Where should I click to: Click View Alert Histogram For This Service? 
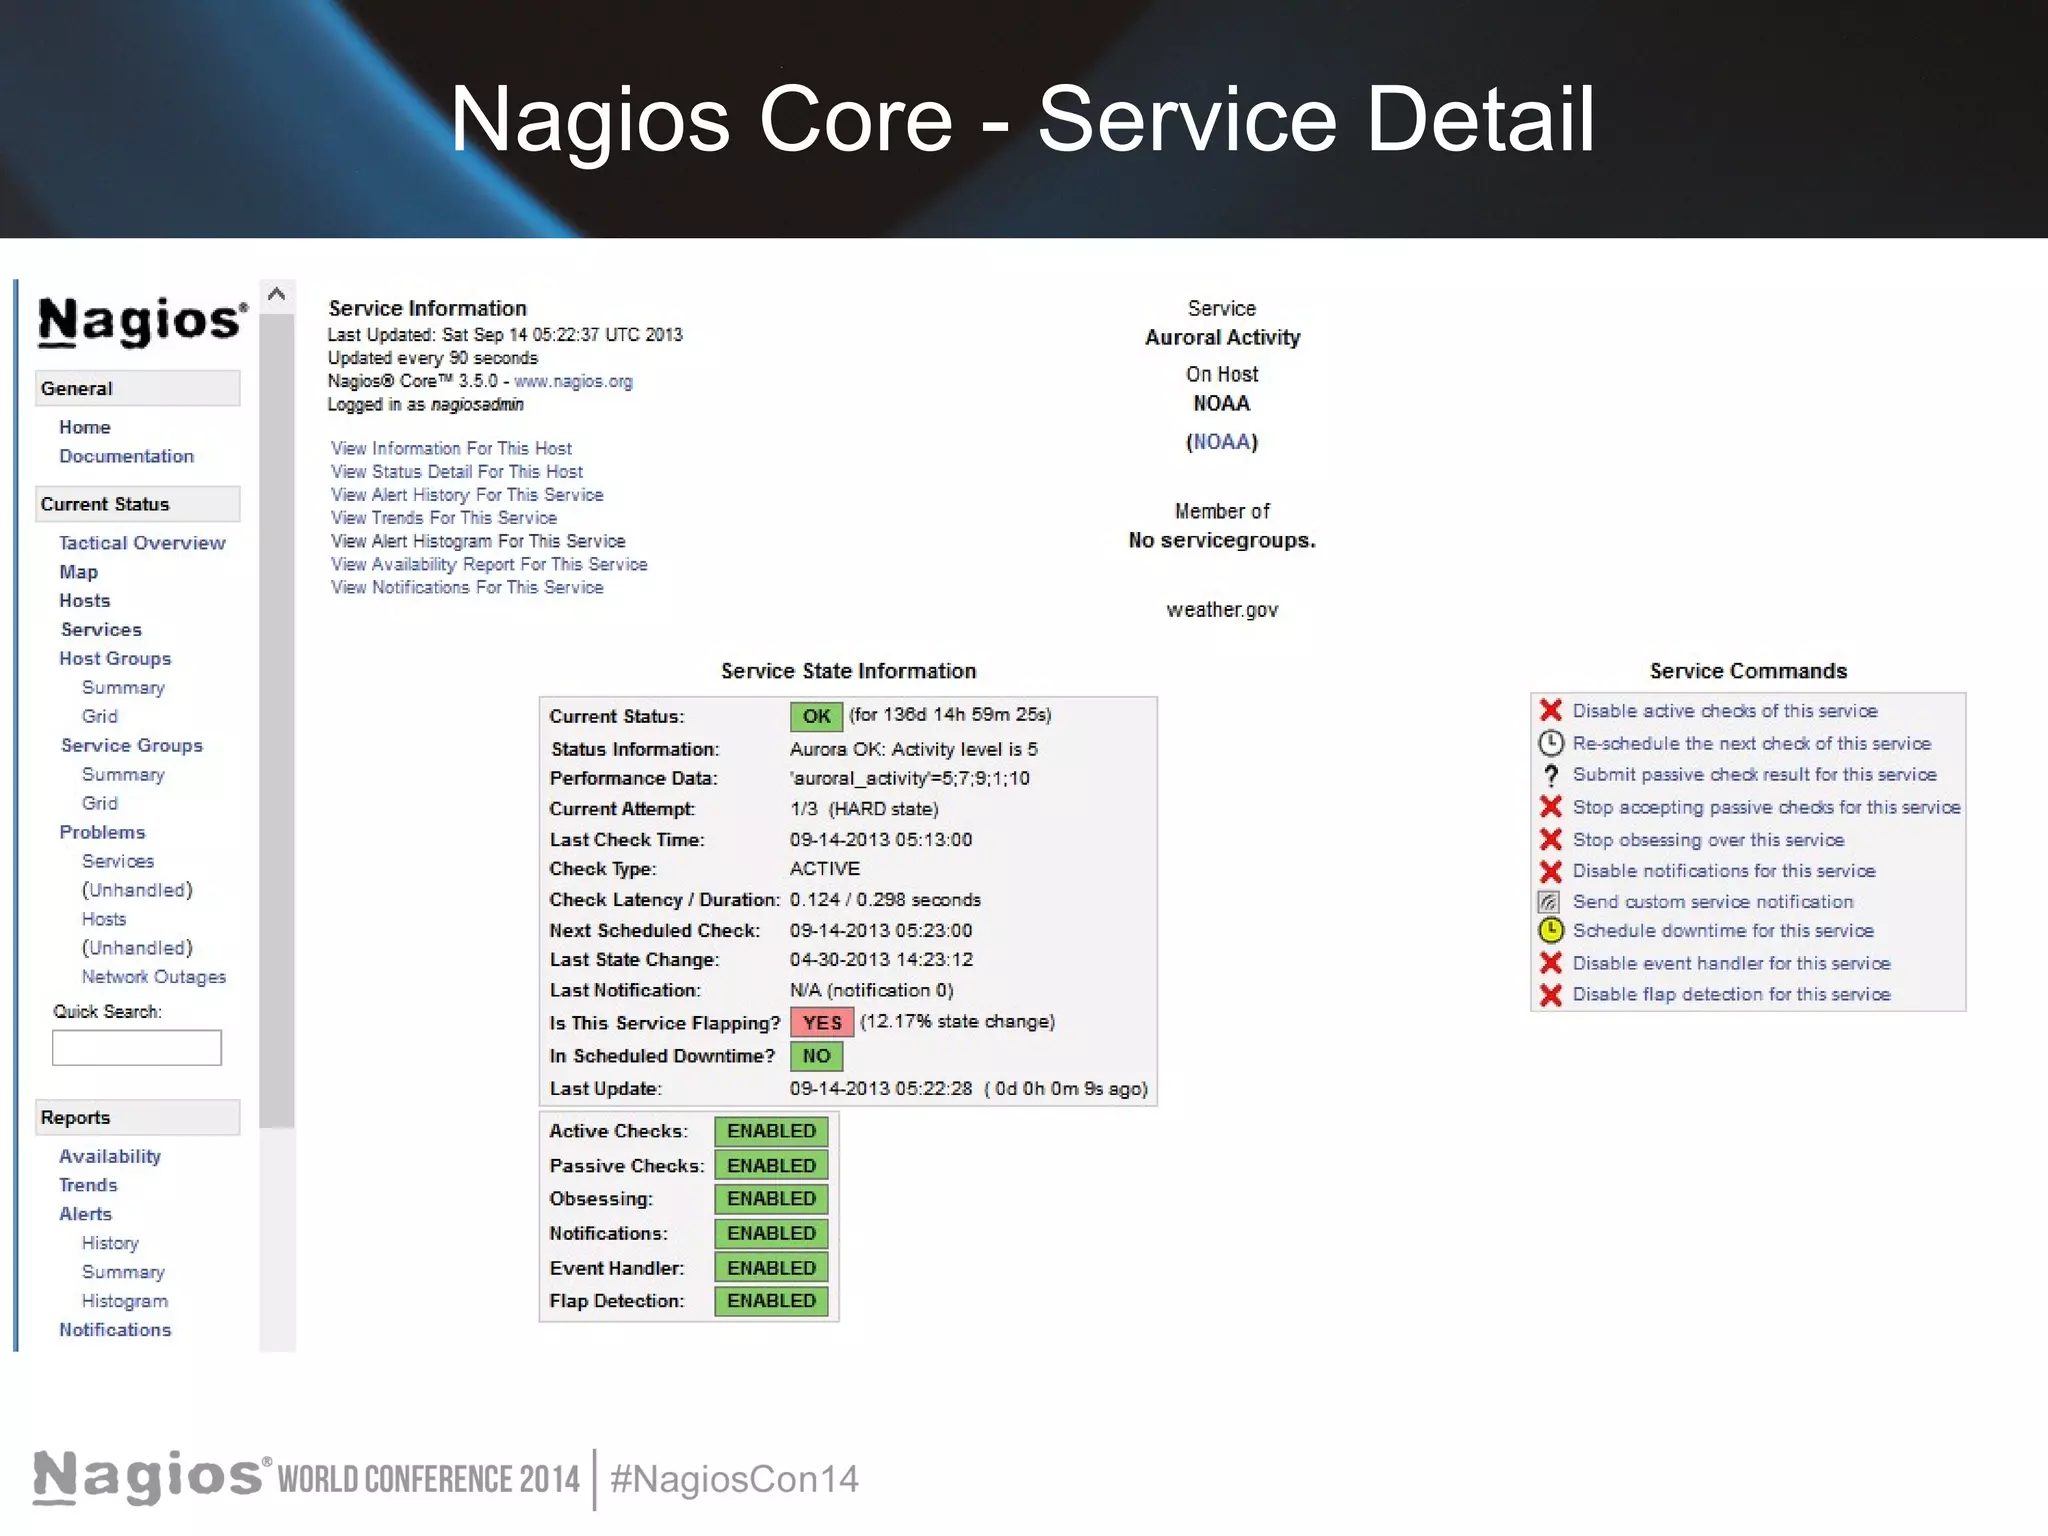pos(478,541)
